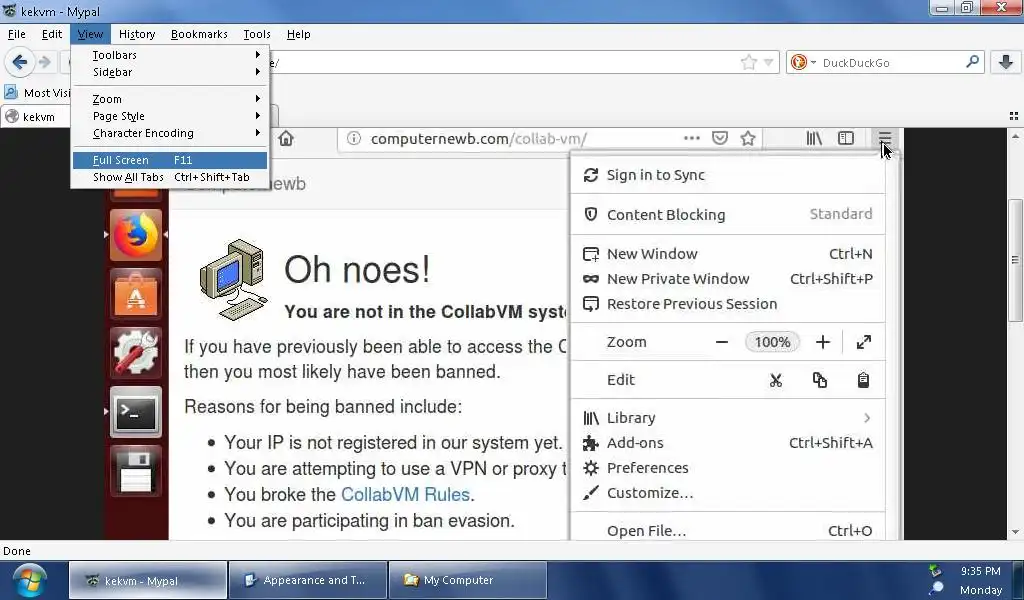Image resolution: width=1024 pixels, height=600 pixels.
Task: Enter full screen via zoom arrows icon
Action: tap(863, 342)
